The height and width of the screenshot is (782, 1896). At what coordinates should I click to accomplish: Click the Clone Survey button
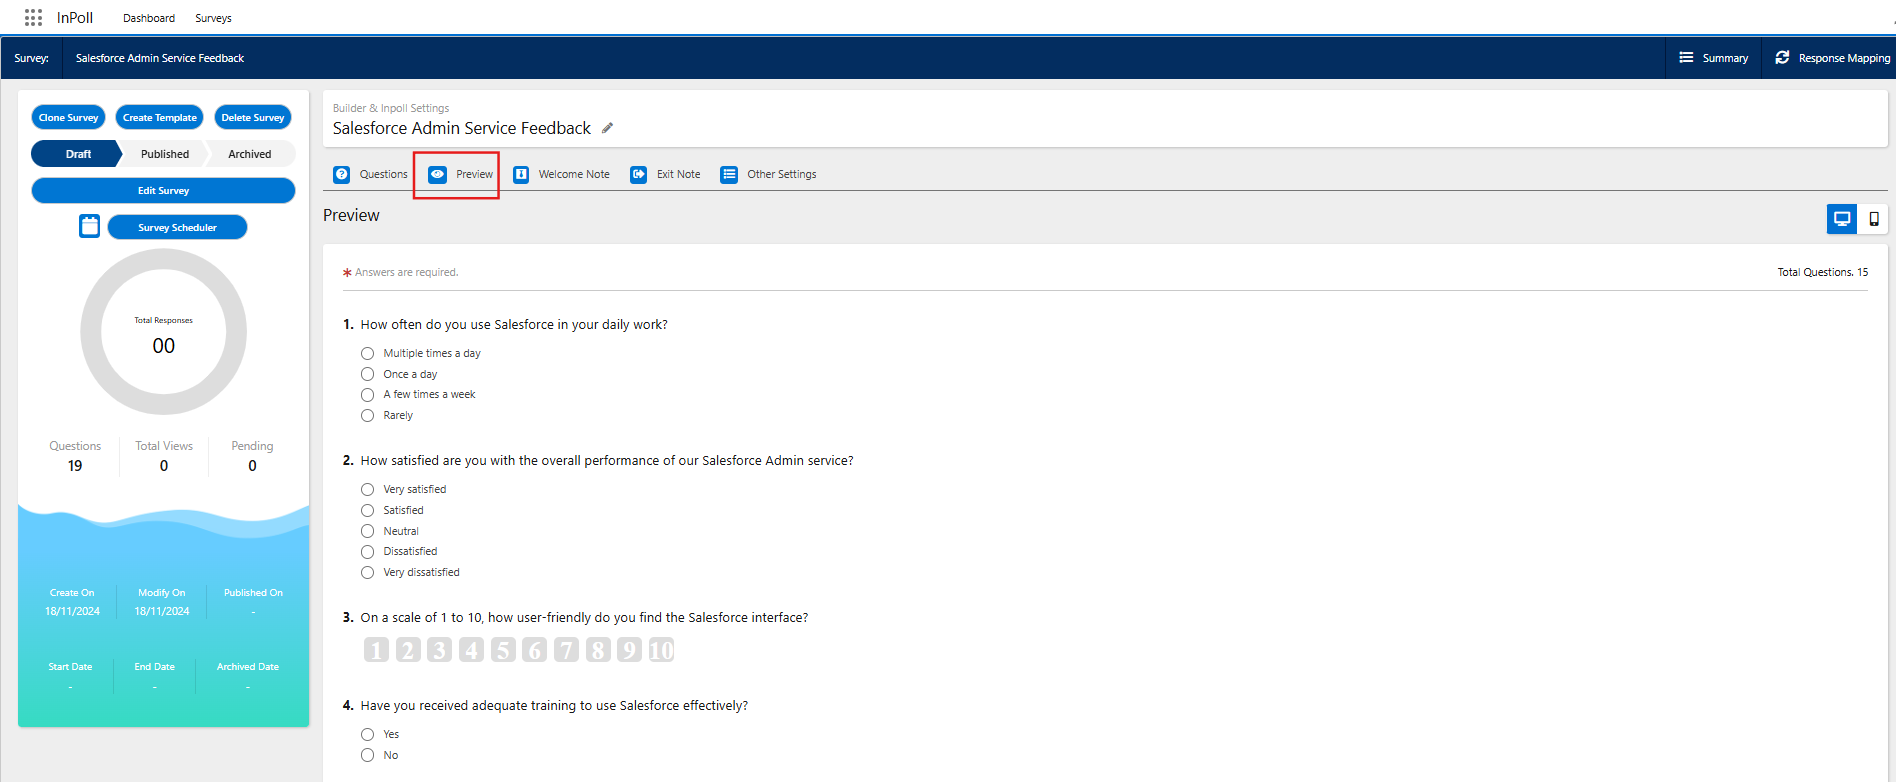69,117
